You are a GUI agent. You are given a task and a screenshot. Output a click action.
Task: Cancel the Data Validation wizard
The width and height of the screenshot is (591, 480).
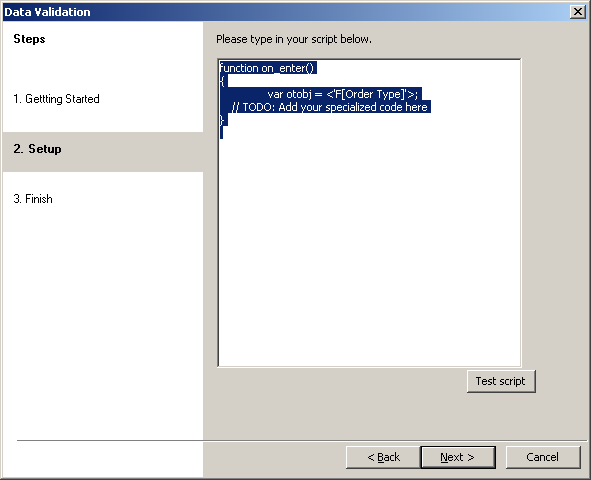tap(543, 457)
